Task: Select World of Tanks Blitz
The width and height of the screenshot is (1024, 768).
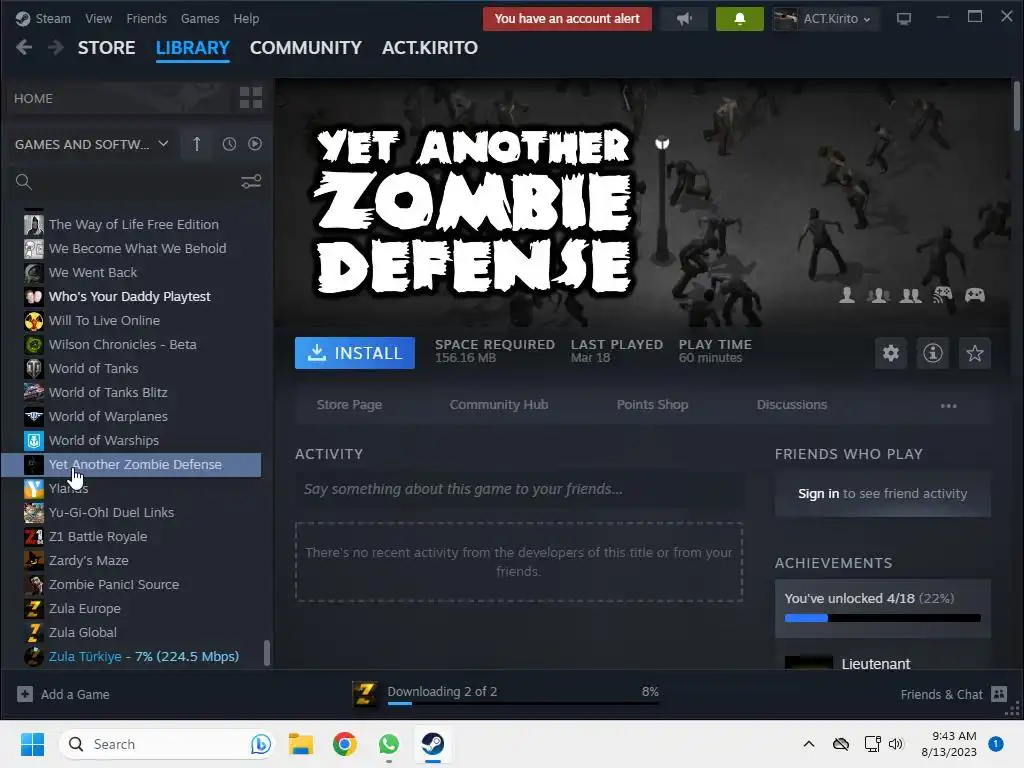Action: pyautogui.click(x=131, y=392)
